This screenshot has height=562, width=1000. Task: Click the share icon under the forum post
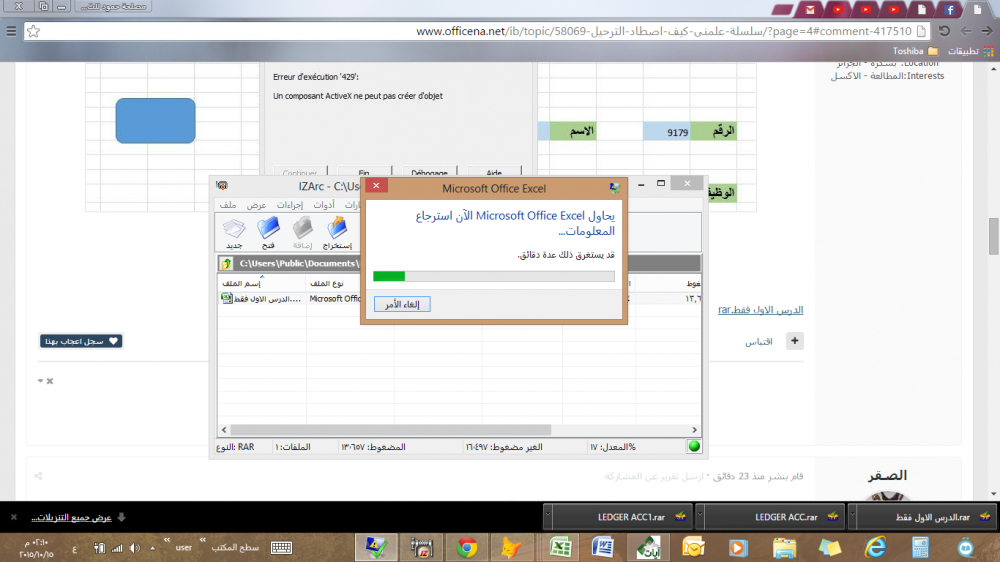tap(38, 476)
